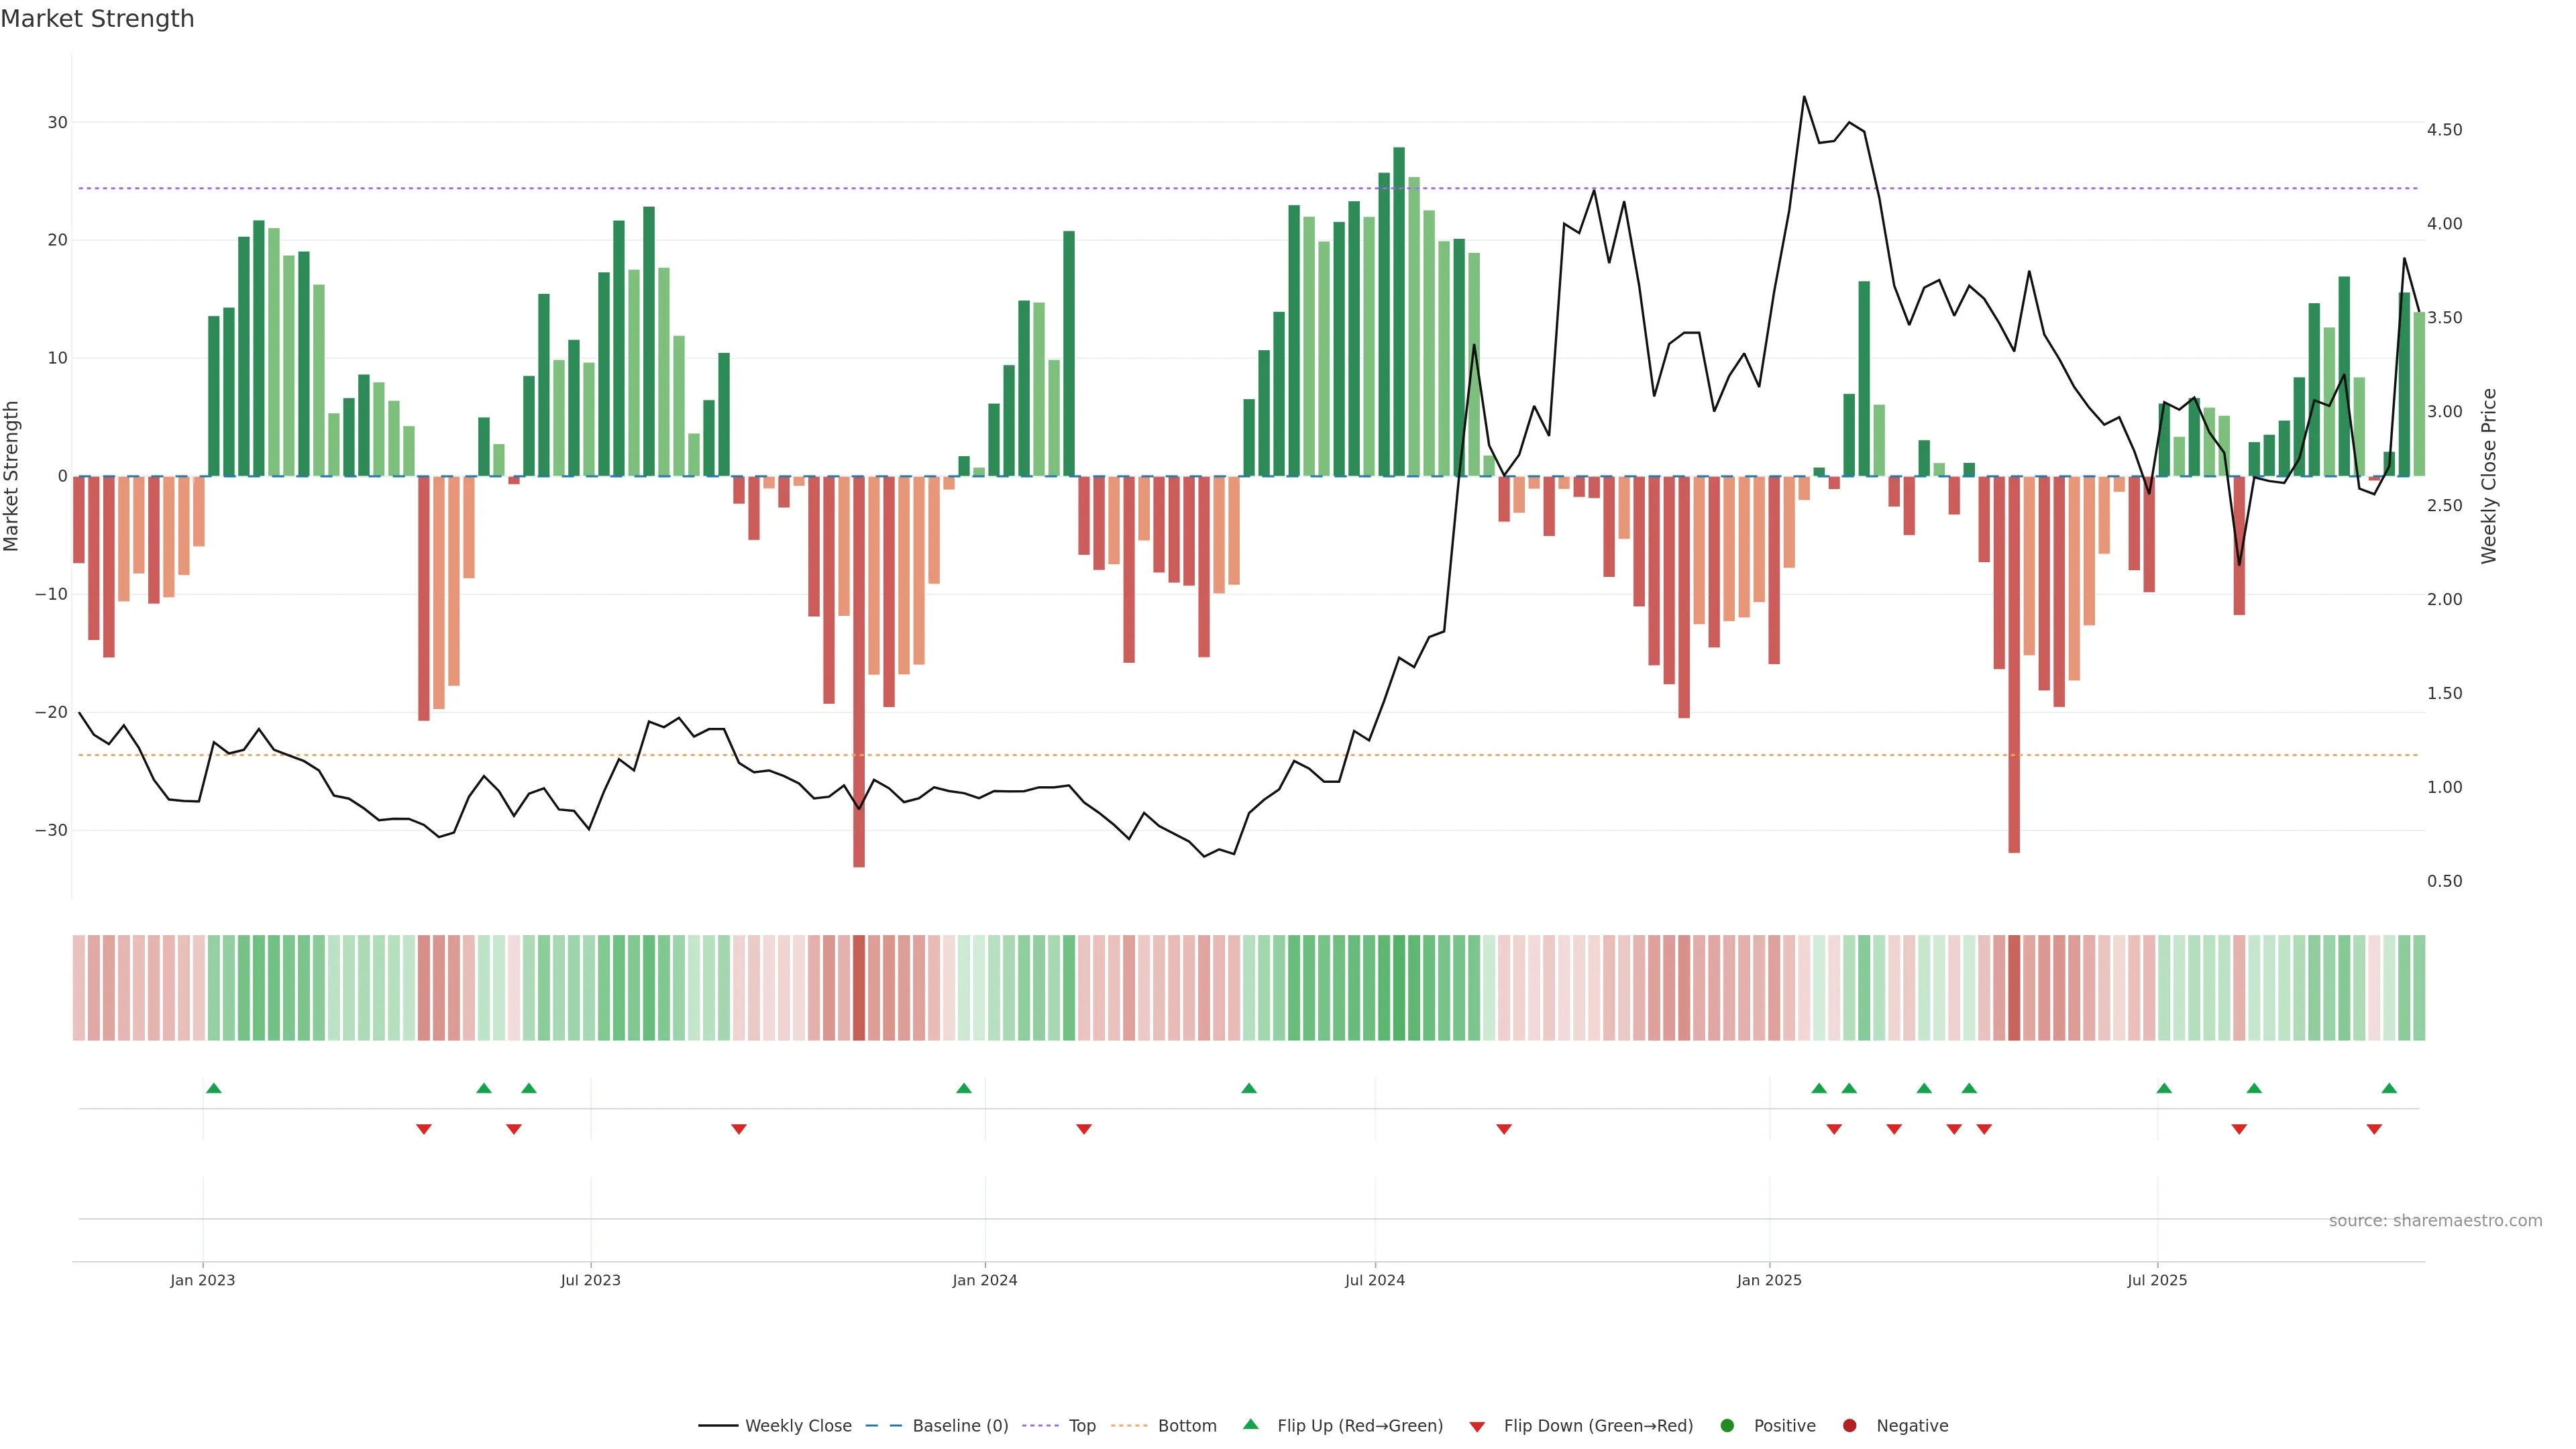This screenshot has height=1449, width=2576.
Task: Click Flip Up green triangle legend icon
Action: click(1250, 1425)
